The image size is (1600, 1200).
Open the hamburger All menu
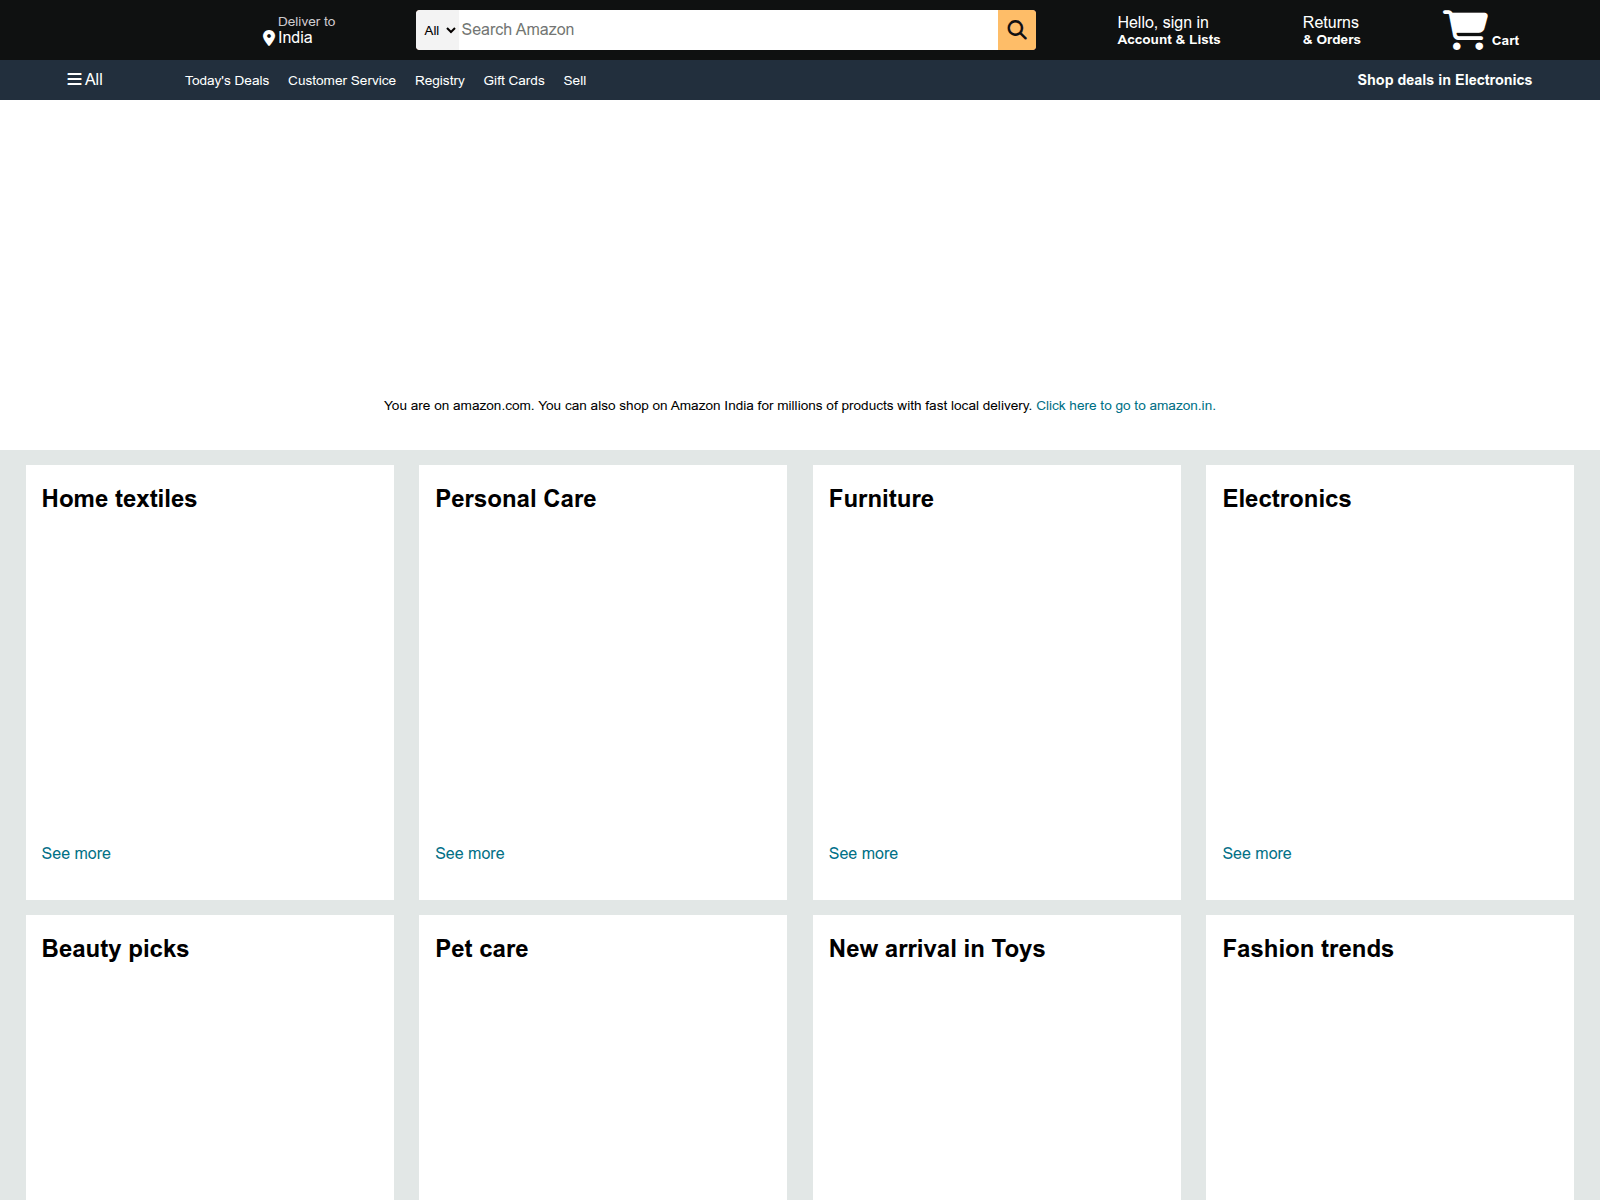click(x=85, y=80)
